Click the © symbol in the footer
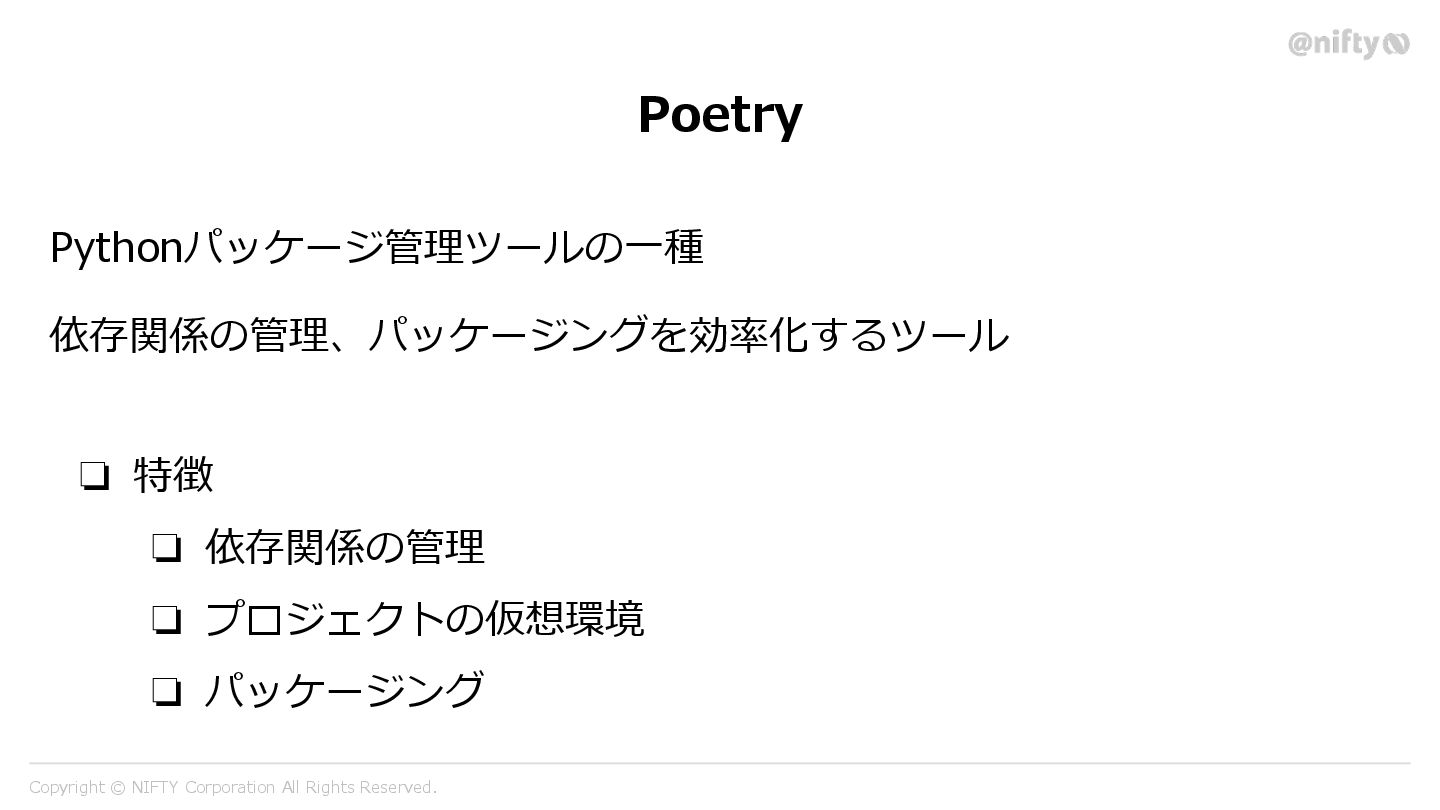 click(118, 788)
